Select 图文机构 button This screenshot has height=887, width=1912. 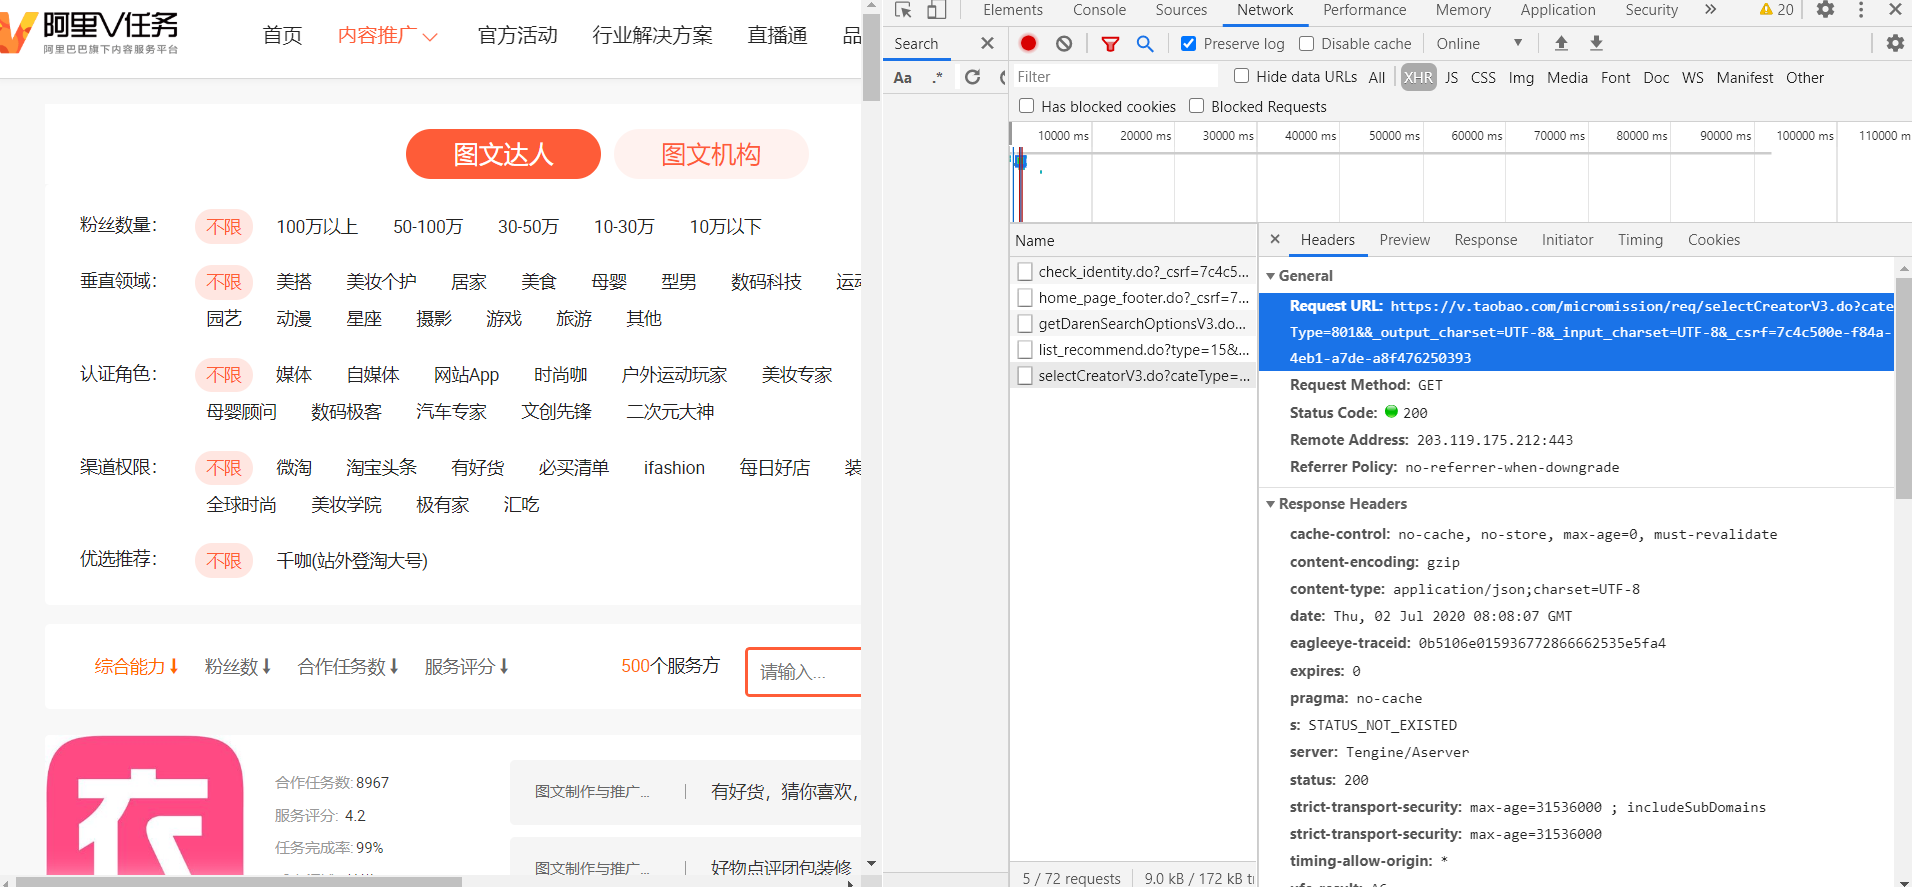(x=711, y=154)
